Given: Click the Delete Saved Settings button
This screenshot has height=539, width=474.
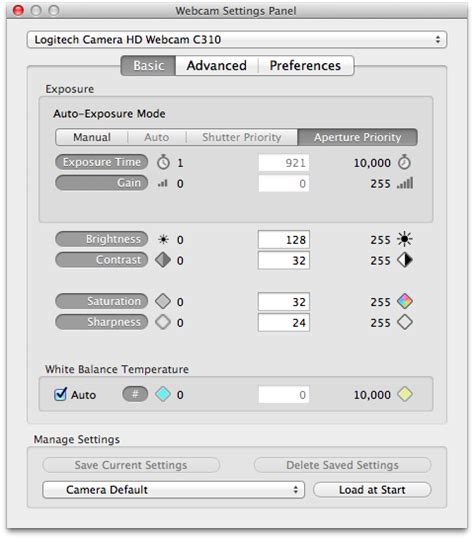Looking at the screenshot, I should (342, 465).
